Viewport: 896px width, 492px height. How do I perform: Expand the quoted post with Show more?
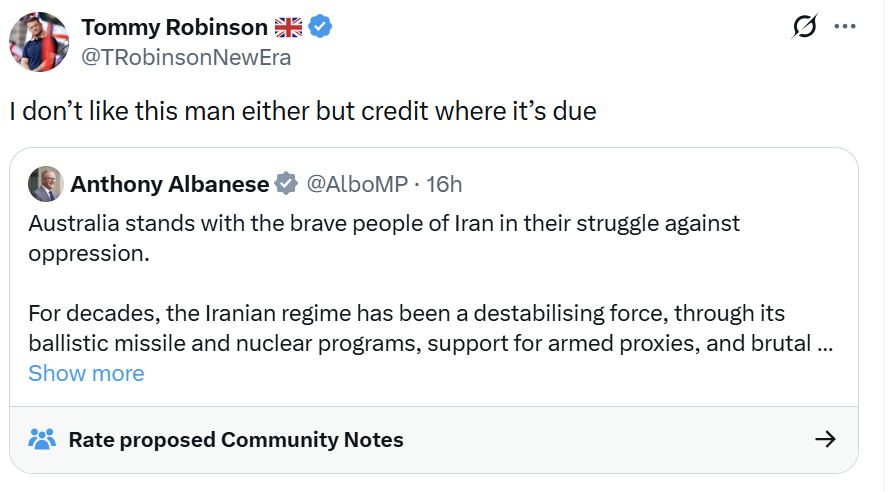click(x=86, y=373)
